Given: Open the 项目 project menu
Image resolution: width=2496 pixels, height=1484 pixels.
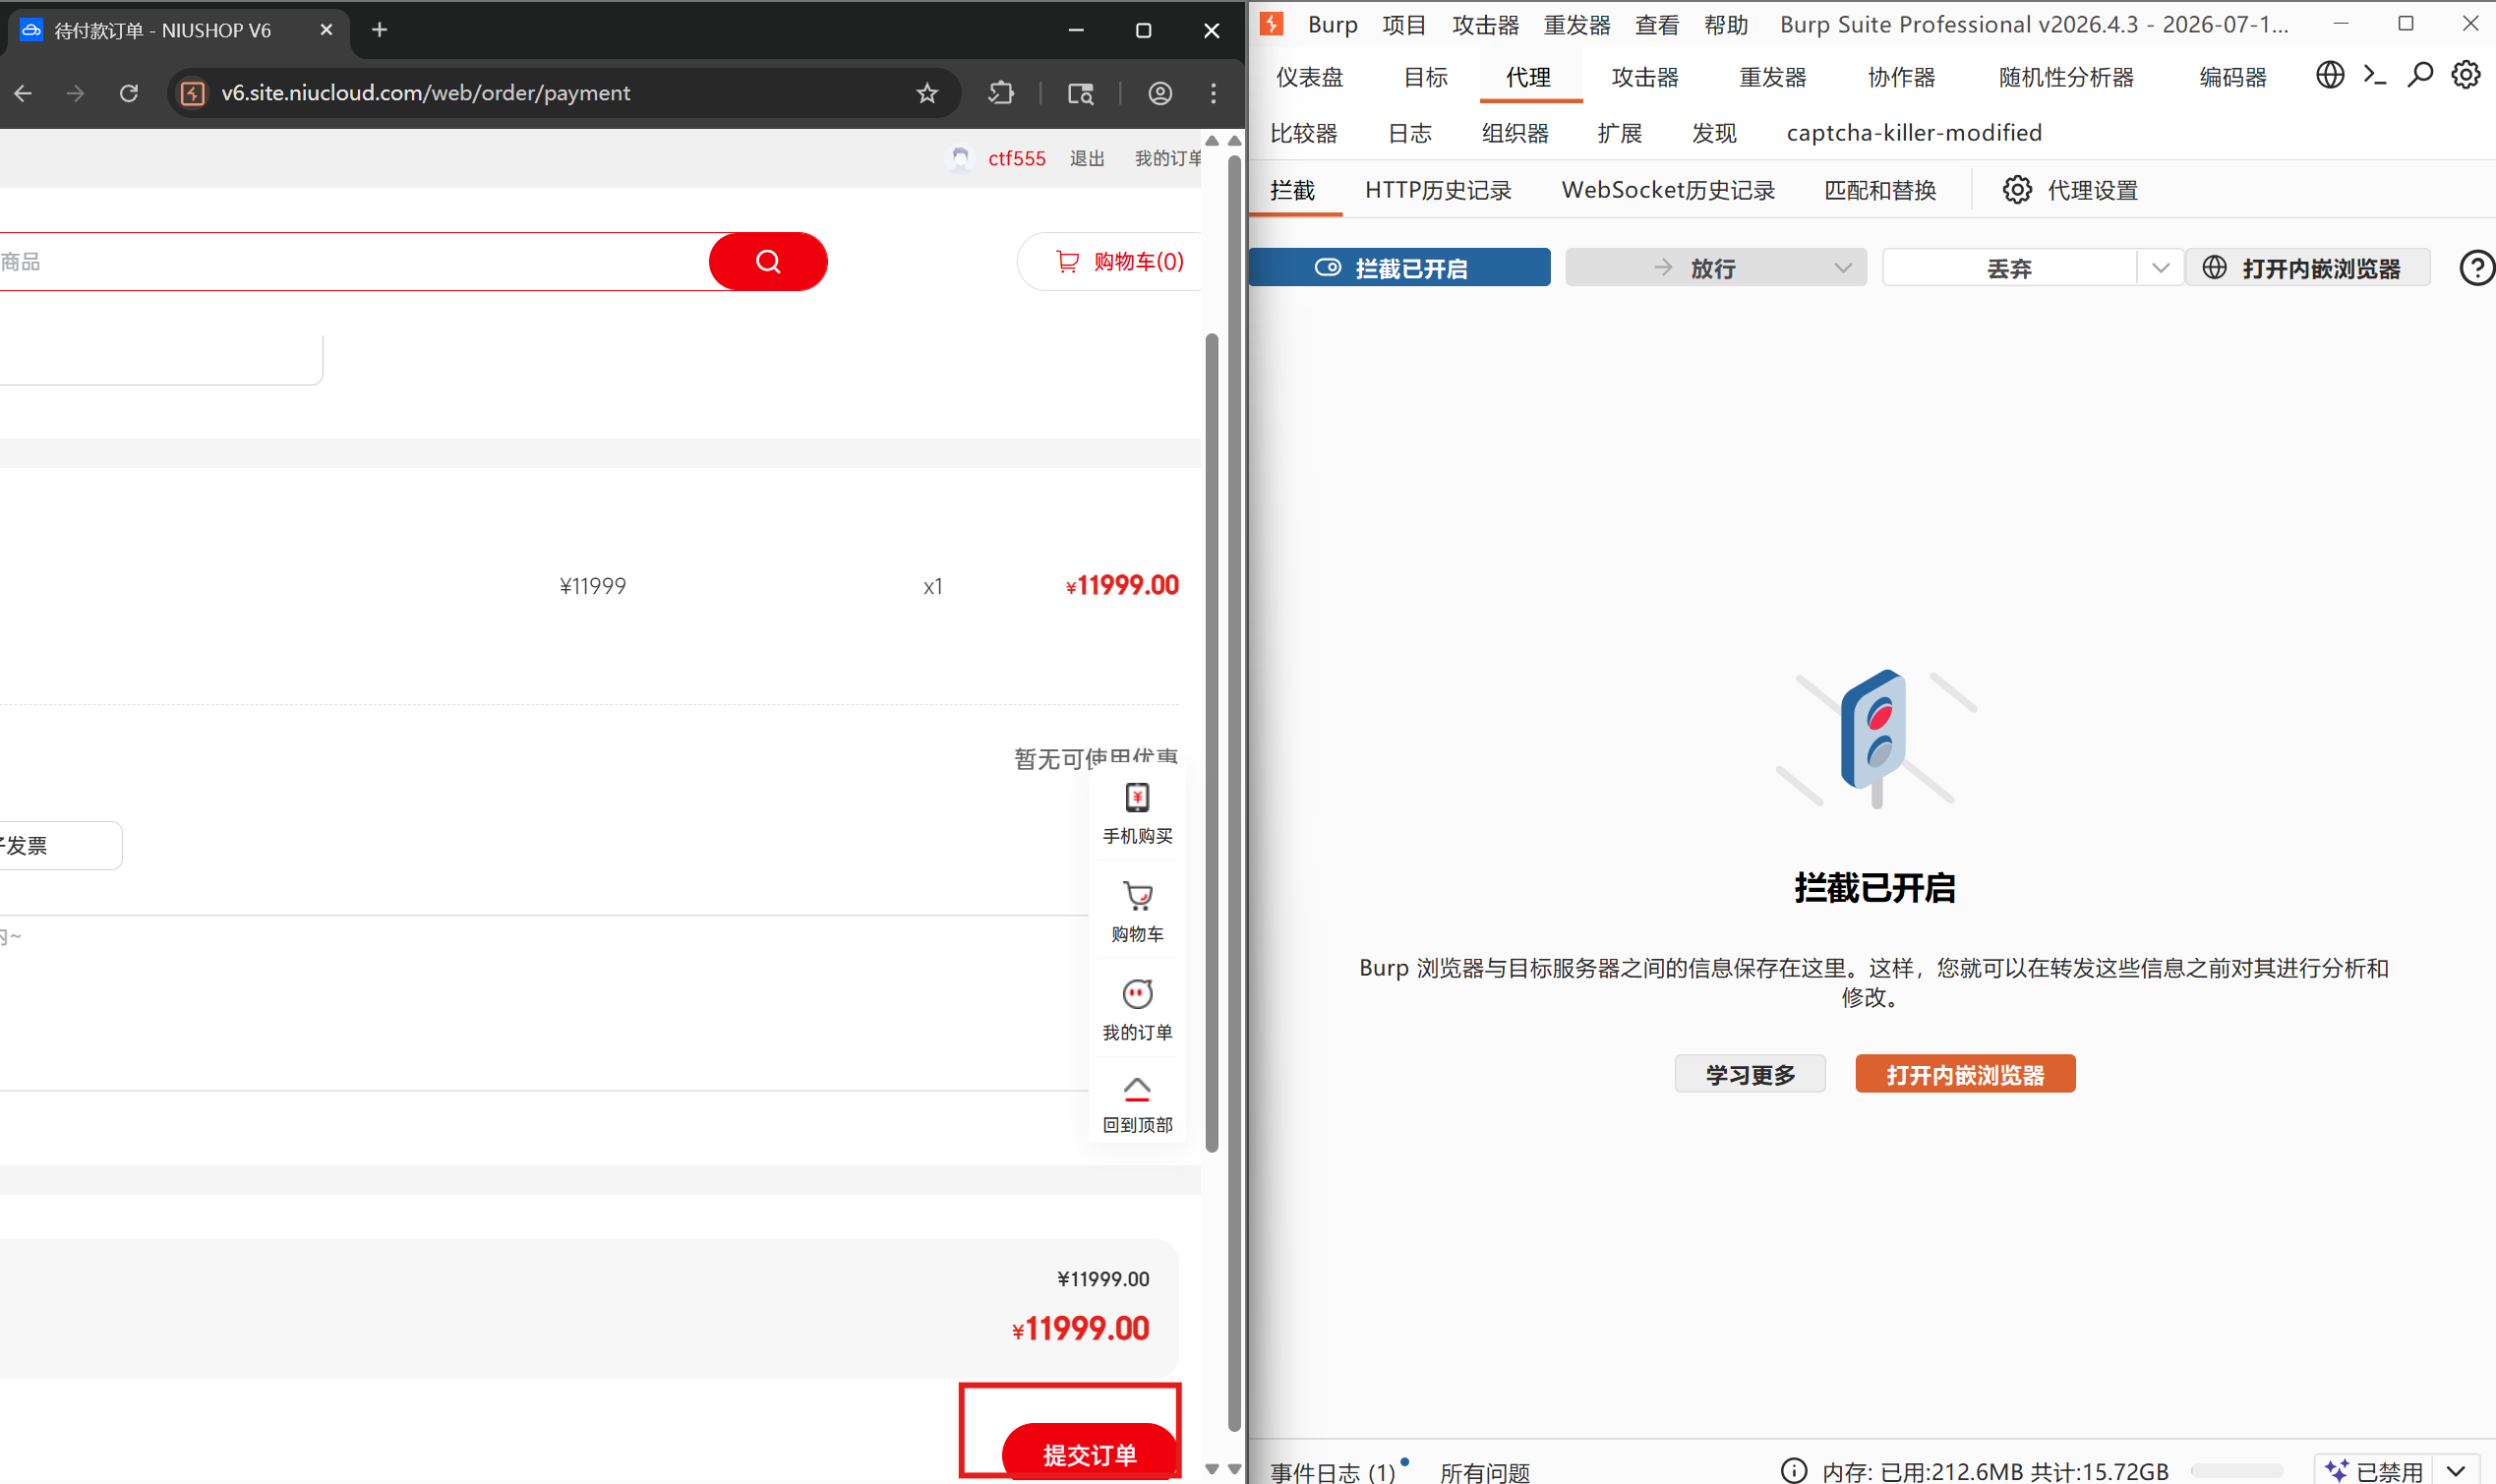Looking at the screenshot, I should [1404, 25].
